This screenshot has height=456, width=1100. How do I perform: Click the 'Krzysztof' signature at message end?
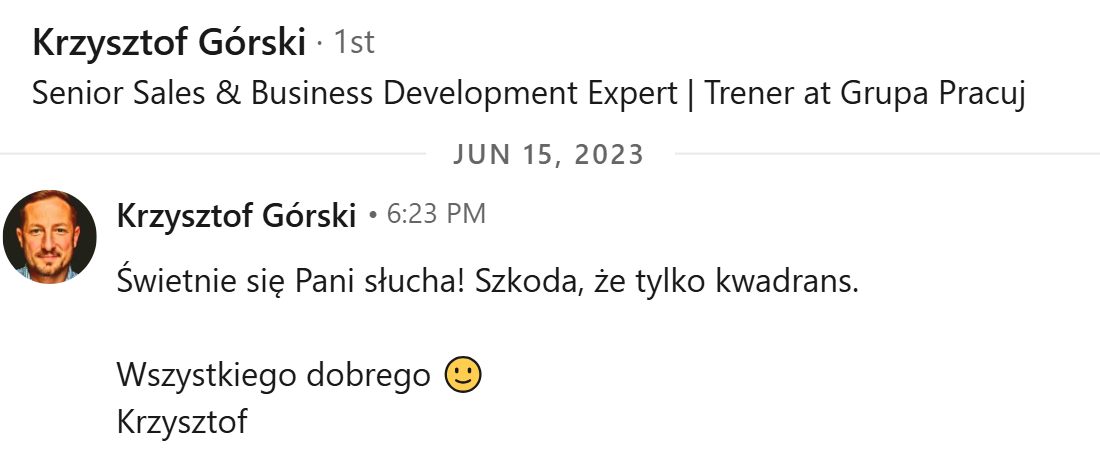pos(182,421)
